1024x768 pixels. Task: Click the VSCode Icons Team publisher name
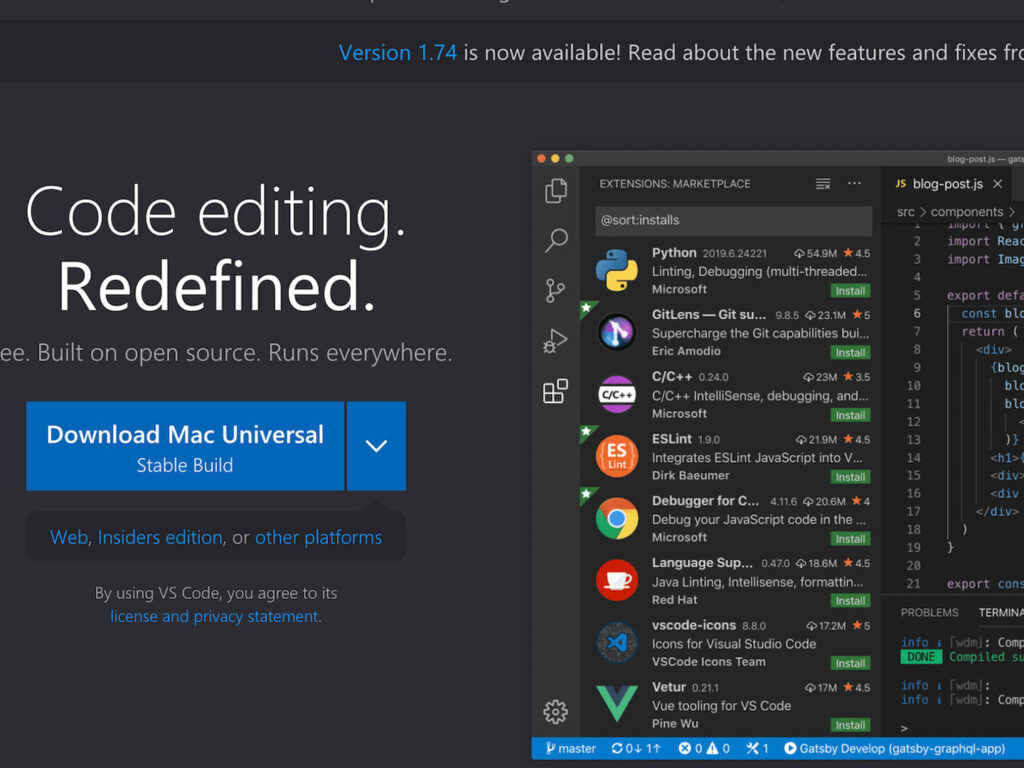pyautogui.click(x=709, y=662)
